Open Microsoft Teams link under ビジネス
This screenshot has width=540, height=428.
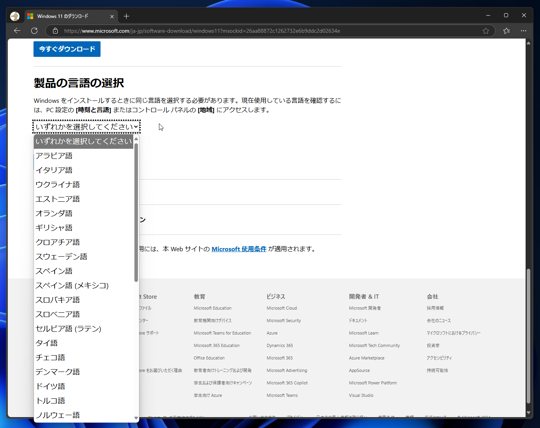[x=282, y=395]
